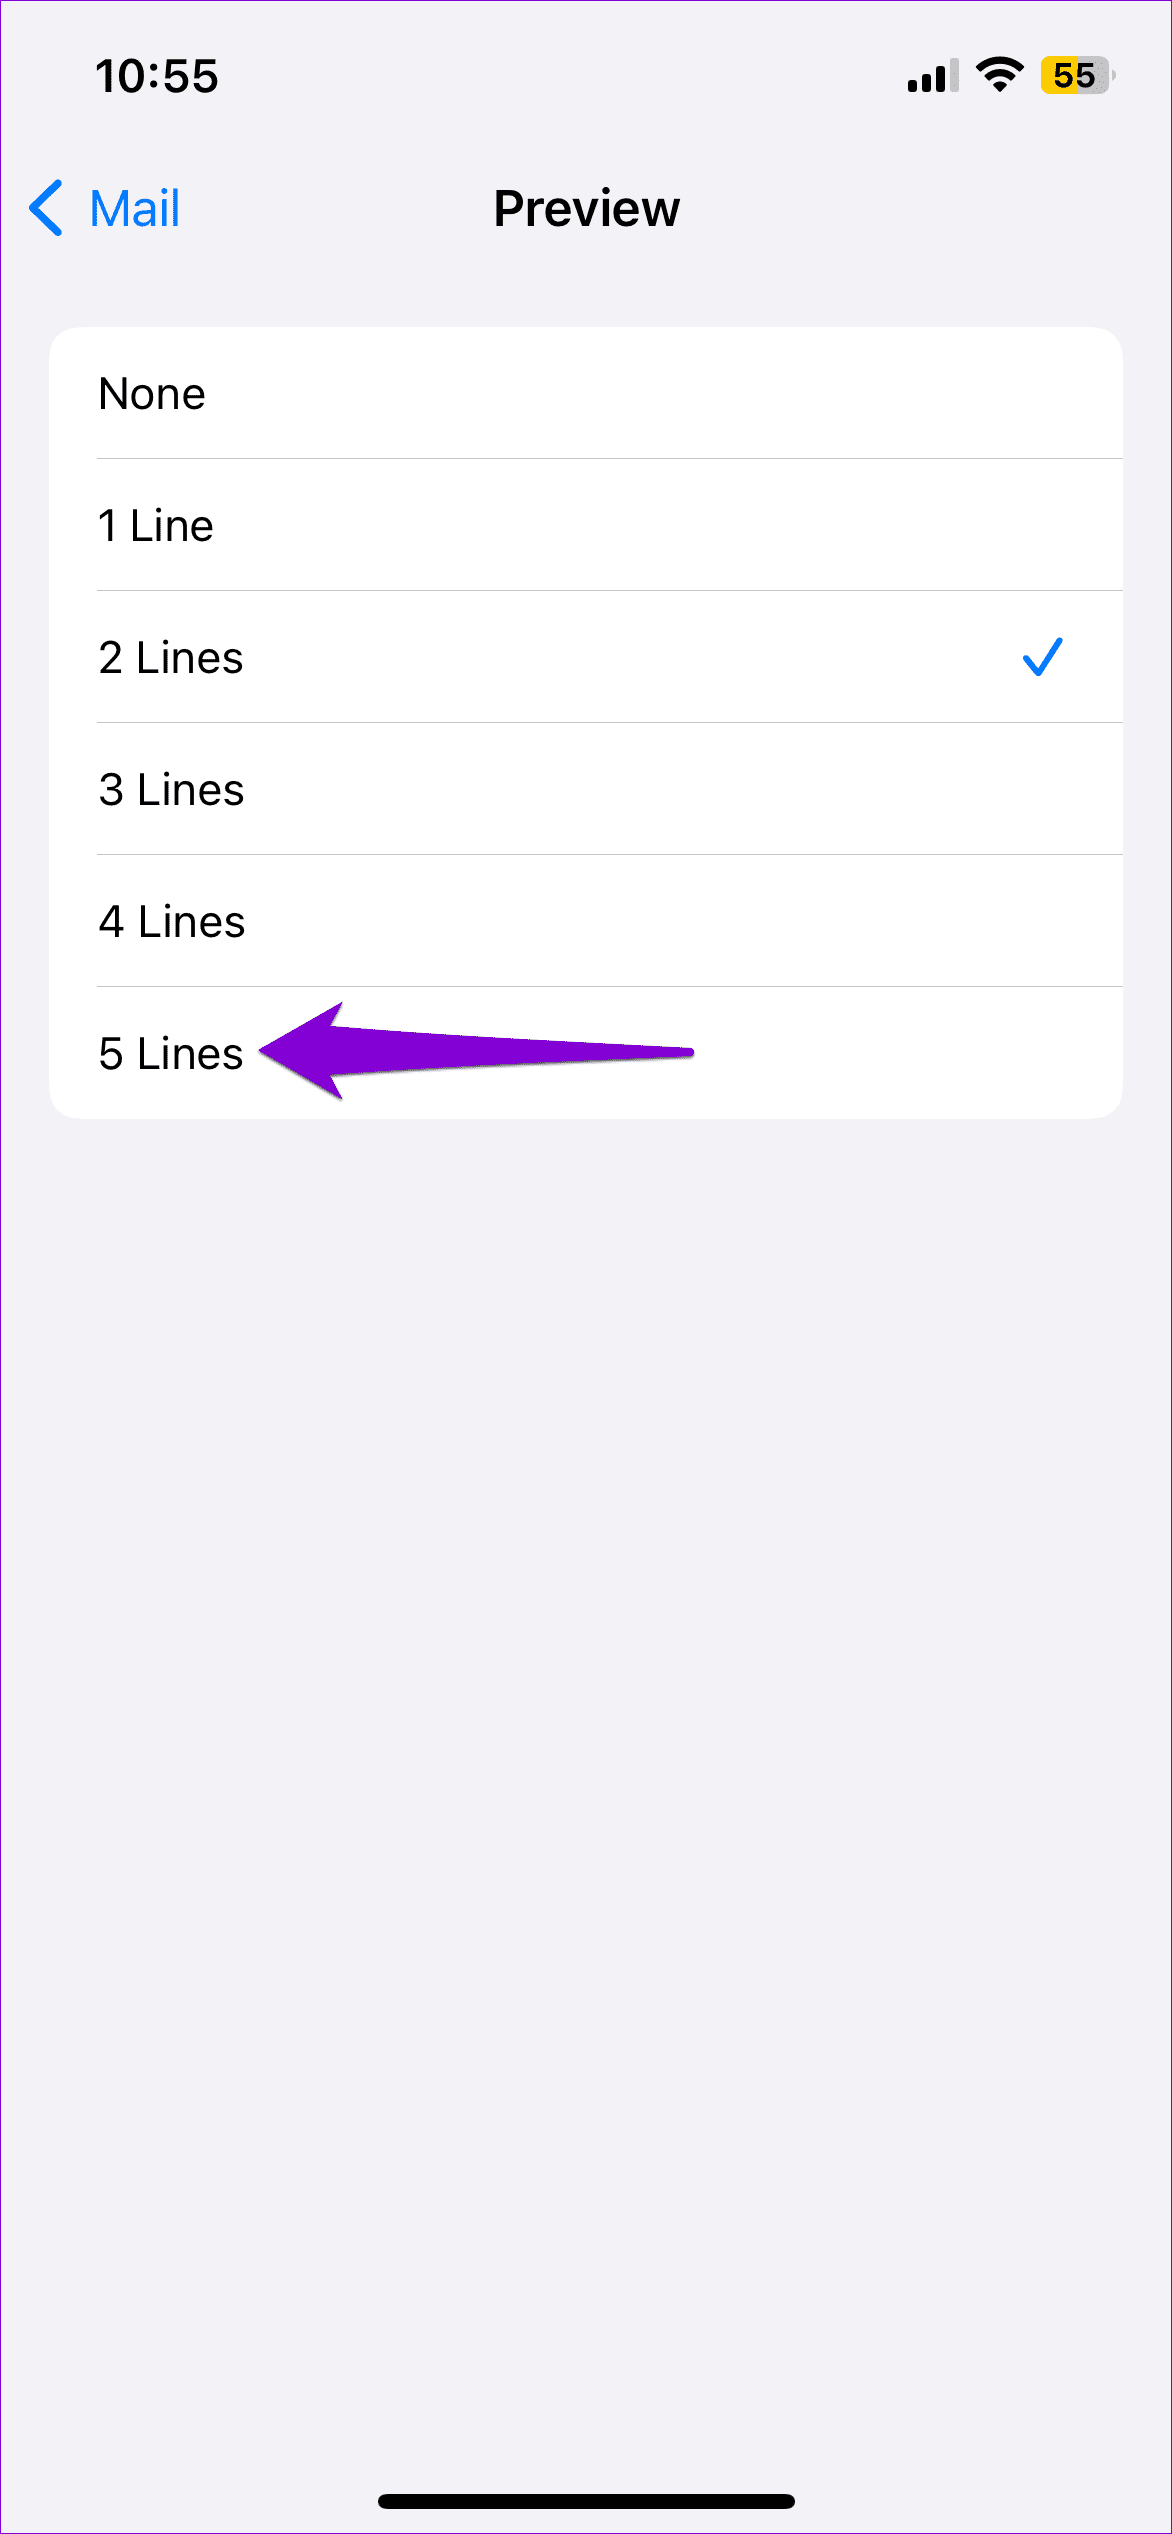The width and height of the screenshot is (1172, 2534).
Task: Tap the blue checkmark beside 2 Lines
Action: pyautogui.click(x=1042, y=657)
